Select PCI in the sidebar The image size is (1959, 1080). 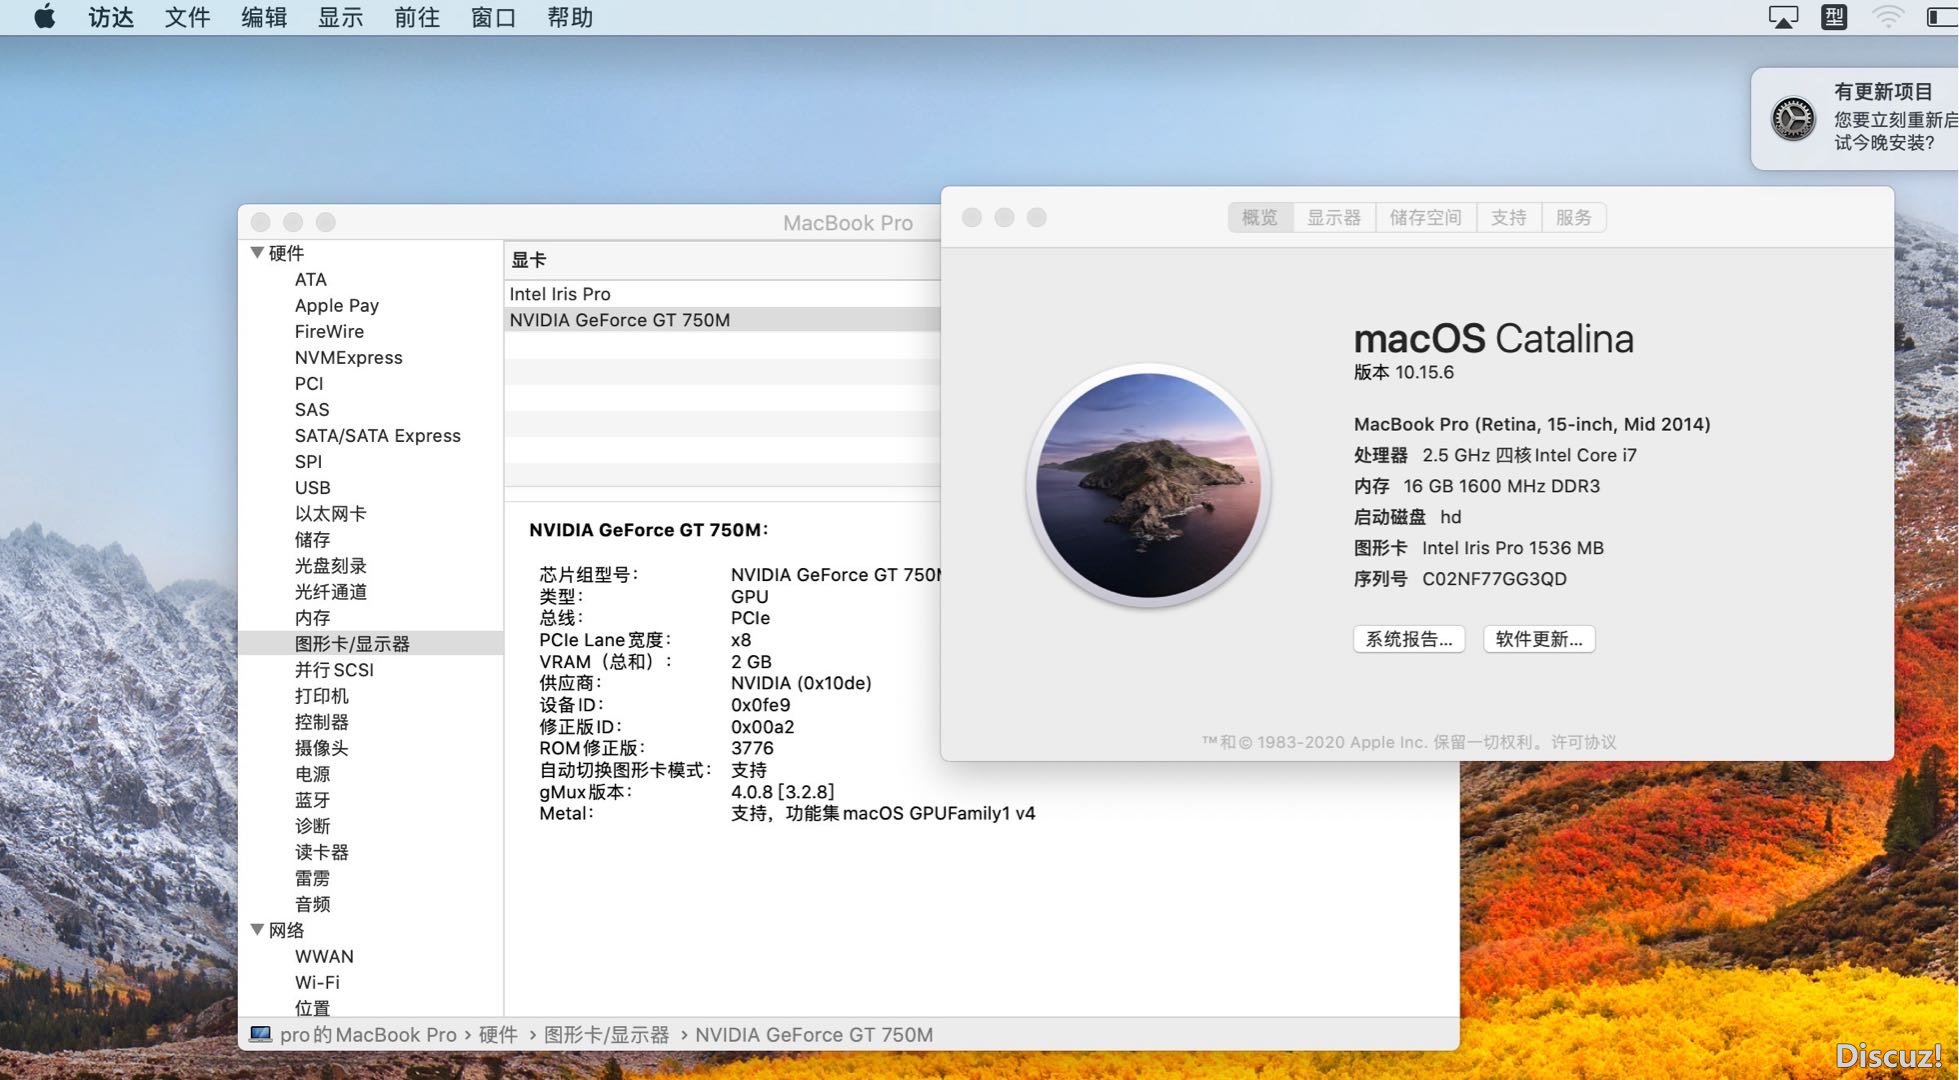click(x=309, y=383)
